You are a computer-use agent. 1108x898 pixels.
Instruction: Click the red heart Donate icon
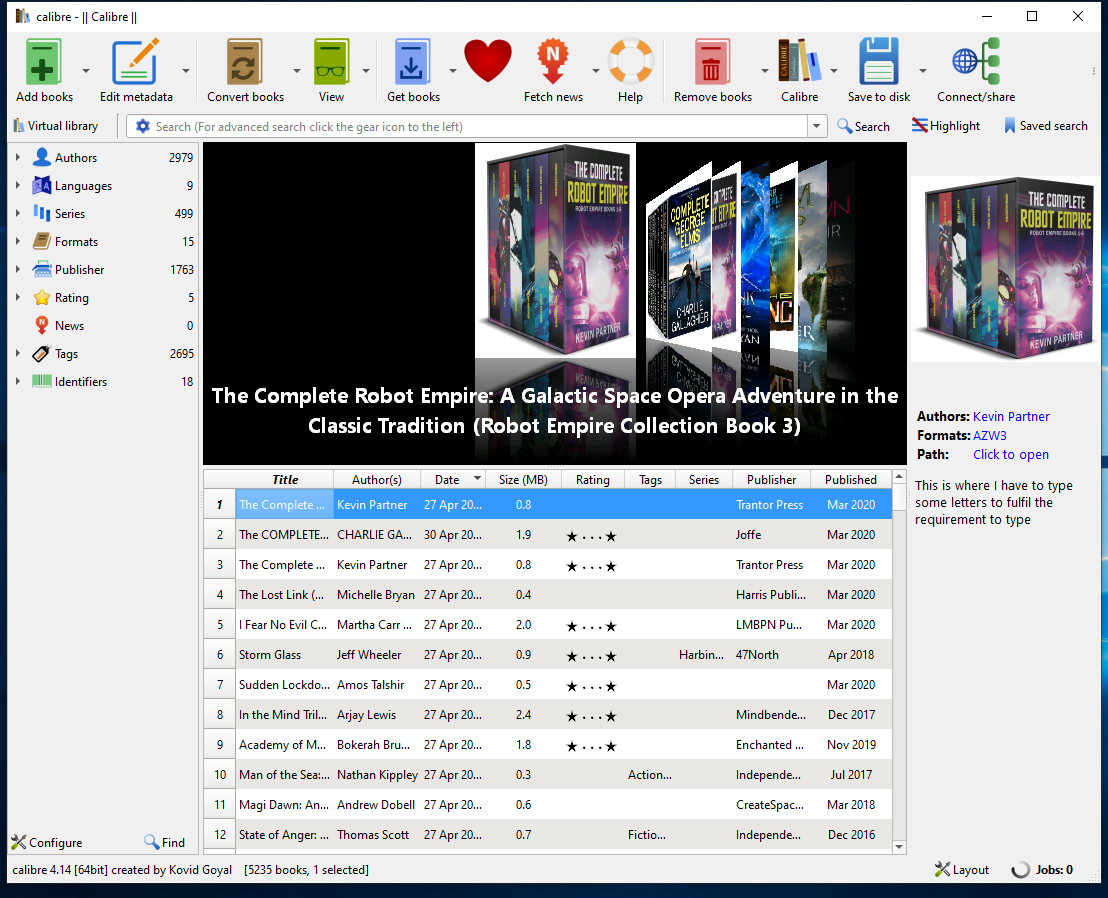click(488, 61)
